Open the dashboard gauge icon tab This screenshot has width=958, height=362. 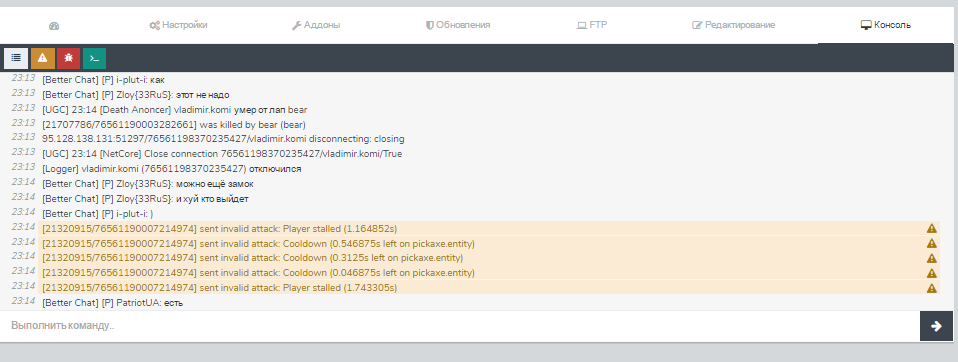(x=54, y=26)
